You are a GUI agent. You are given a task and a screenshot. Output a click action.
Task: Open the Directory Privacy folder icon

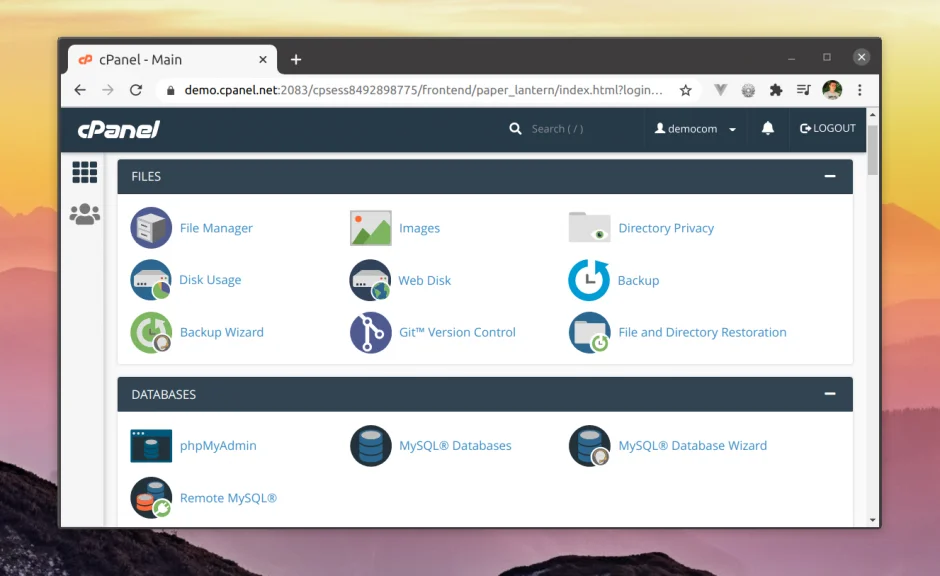pos(589,227)
